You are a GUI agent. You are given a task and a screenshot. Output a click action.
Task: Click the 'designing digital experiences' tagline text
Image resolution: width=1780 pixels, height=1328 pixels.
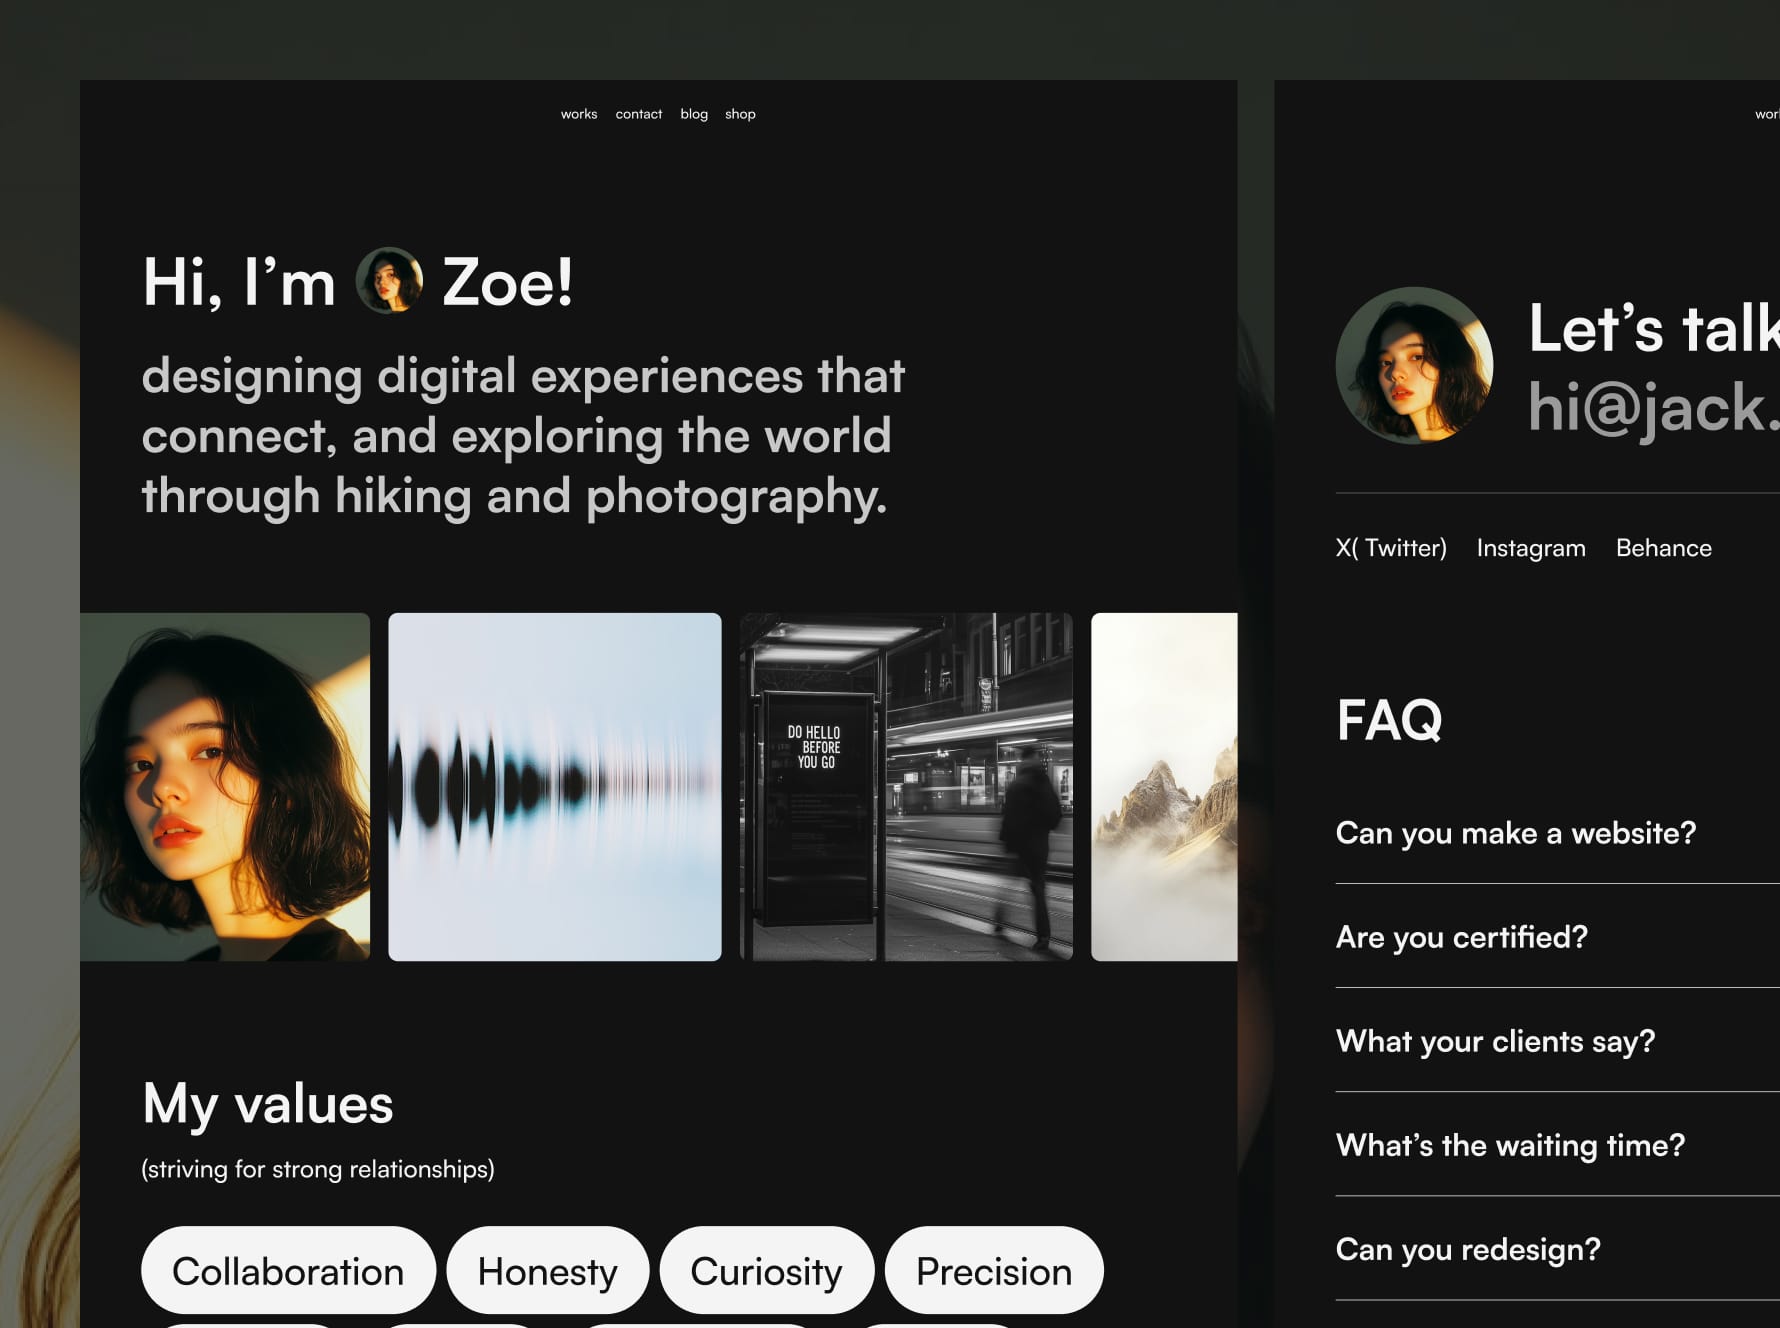(x=523, y=436)
